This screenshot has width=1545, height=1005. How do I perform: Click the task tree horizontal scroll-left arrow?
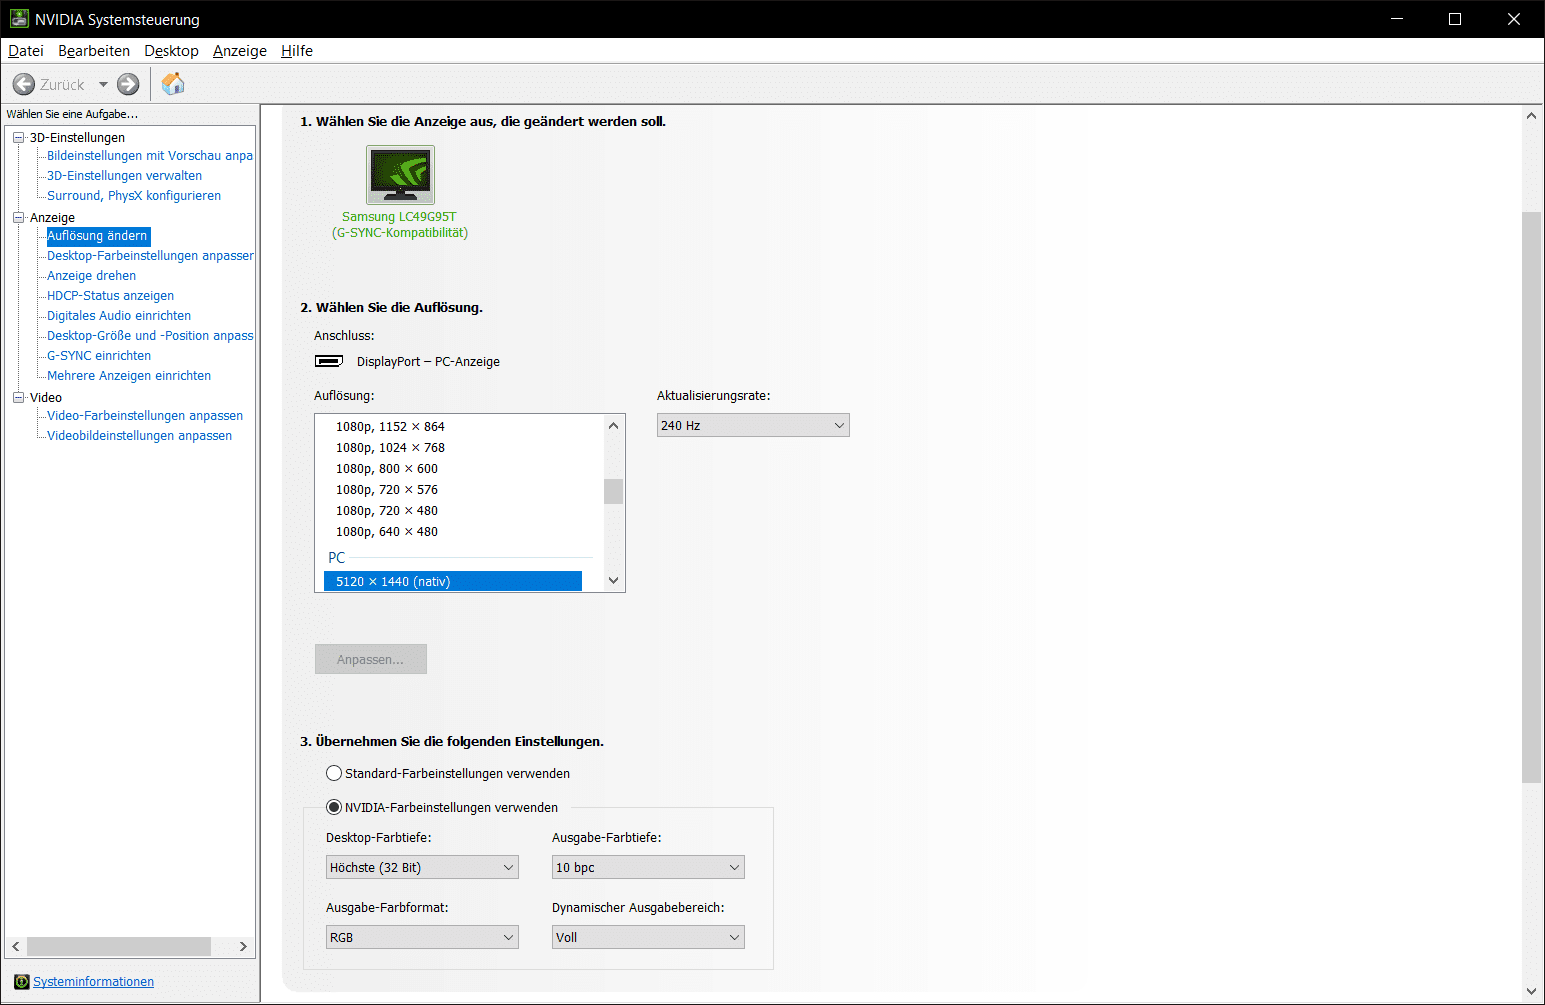tap(16, 946)
